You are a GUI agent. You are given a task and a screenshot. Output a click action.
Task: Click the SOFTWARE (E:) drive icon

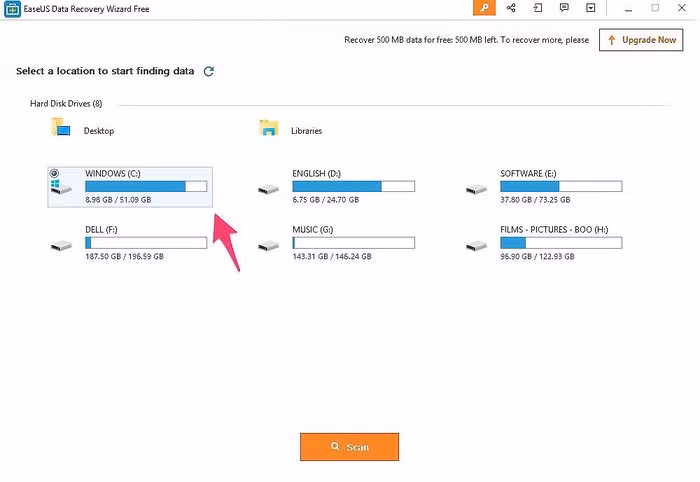coord(476,189)
